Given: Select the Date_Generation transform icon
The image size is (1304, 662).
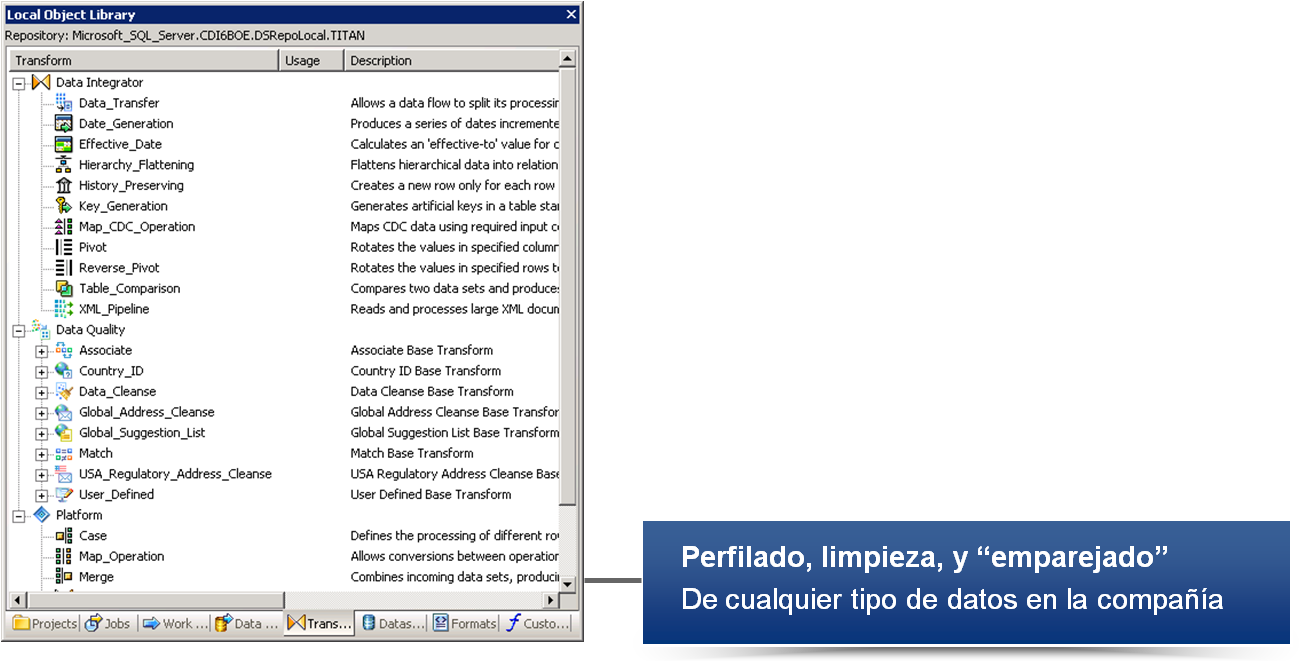Looking at the screenshot, I should (64, 124).
